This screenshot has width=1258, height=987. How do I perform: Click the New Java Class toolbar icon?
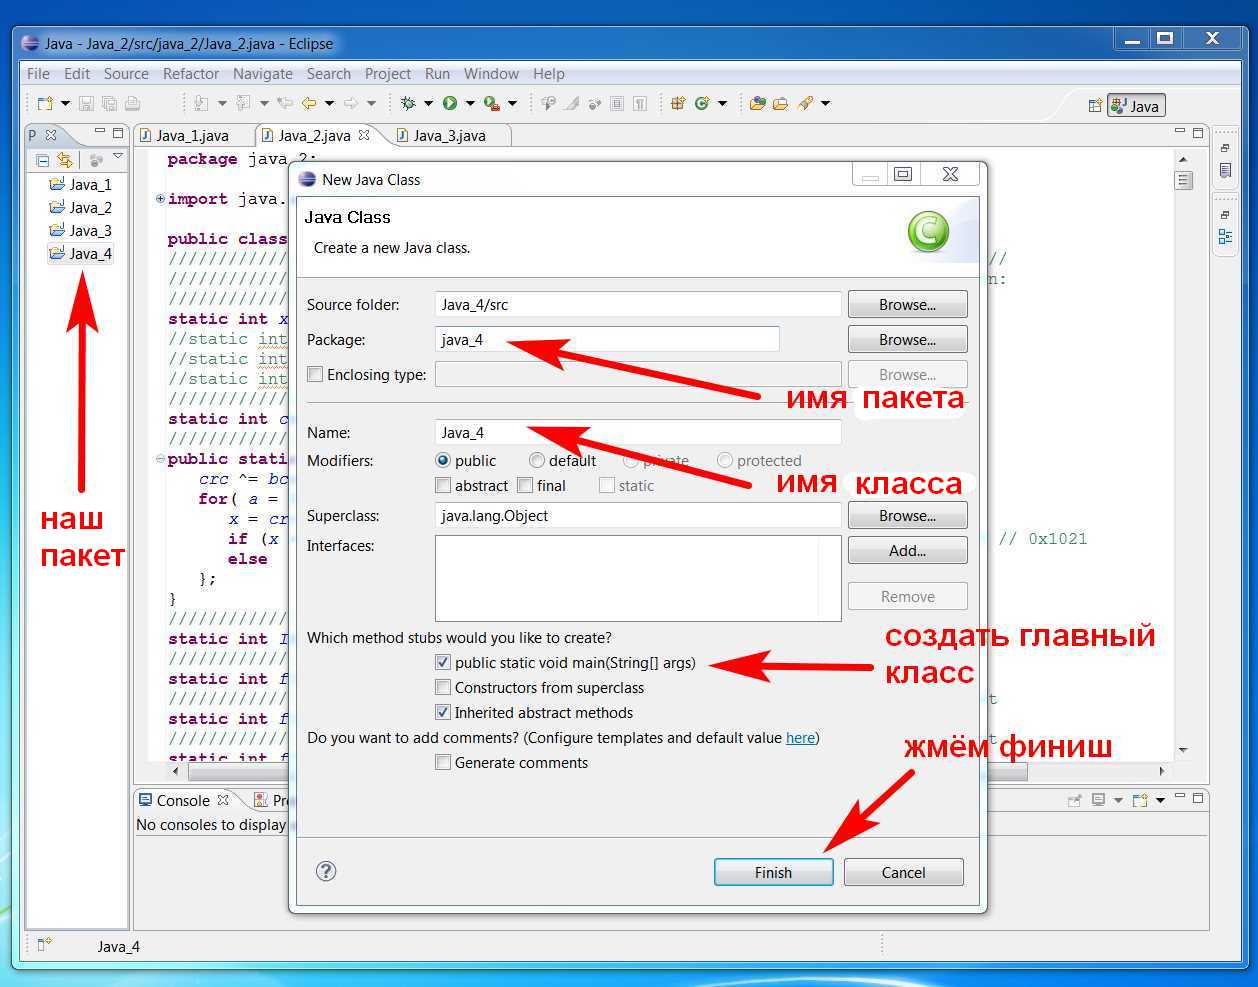coord(701,103)
